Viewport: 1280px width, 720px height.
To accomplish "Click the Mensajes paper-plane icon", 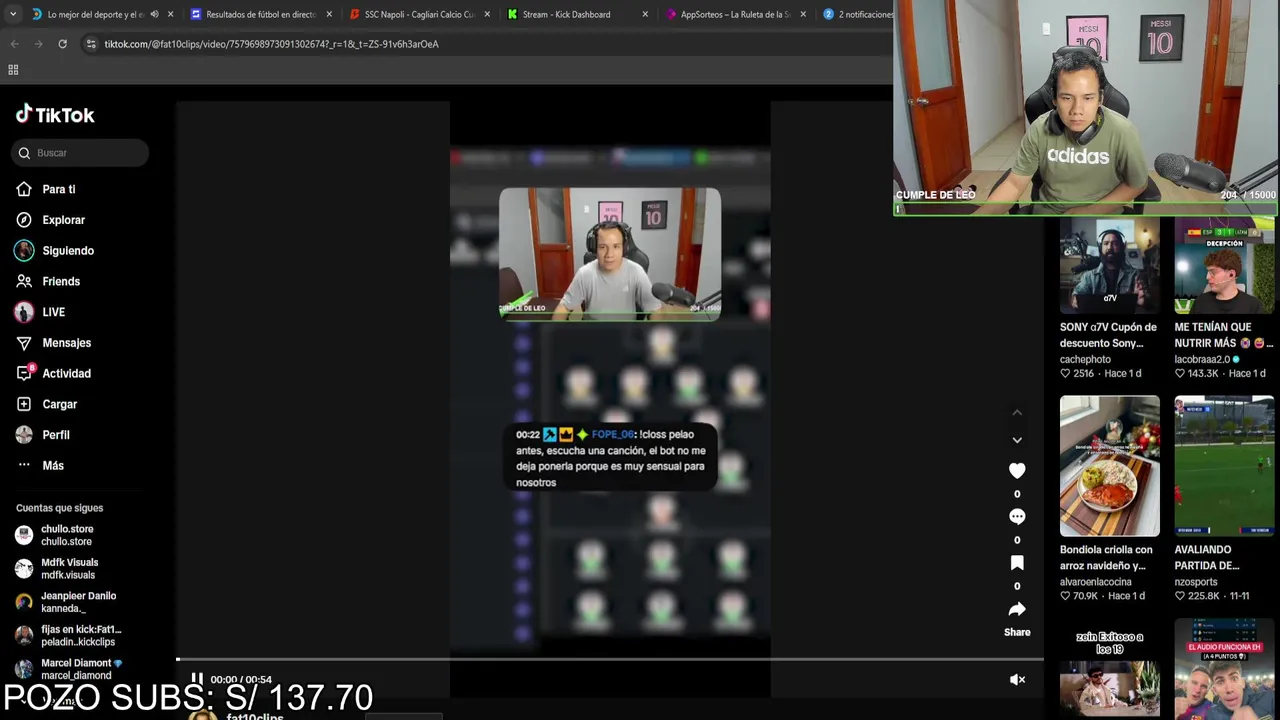I will [24, 343].
